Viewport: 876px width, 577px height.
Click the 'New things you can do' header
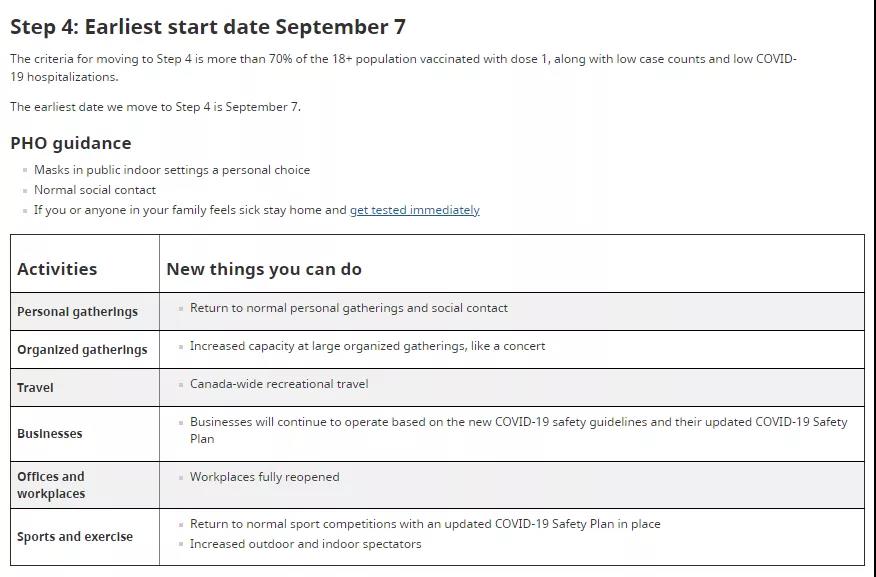tap(264, 269)
